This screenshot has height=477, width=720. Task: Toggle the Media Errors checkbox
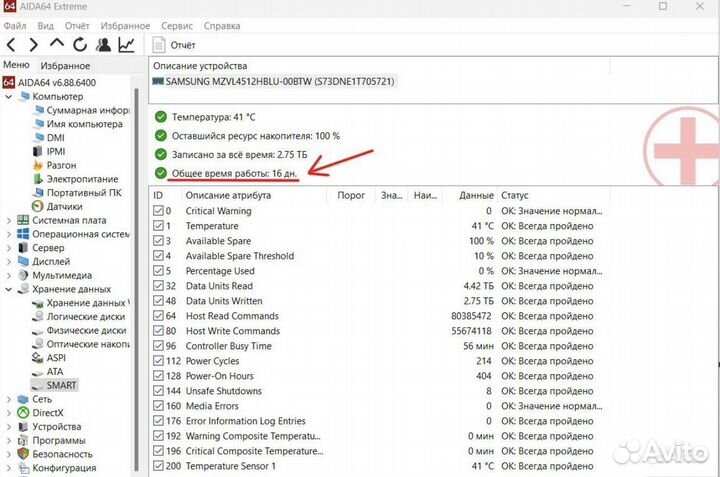pyautogui.click(x=158, y=406)
